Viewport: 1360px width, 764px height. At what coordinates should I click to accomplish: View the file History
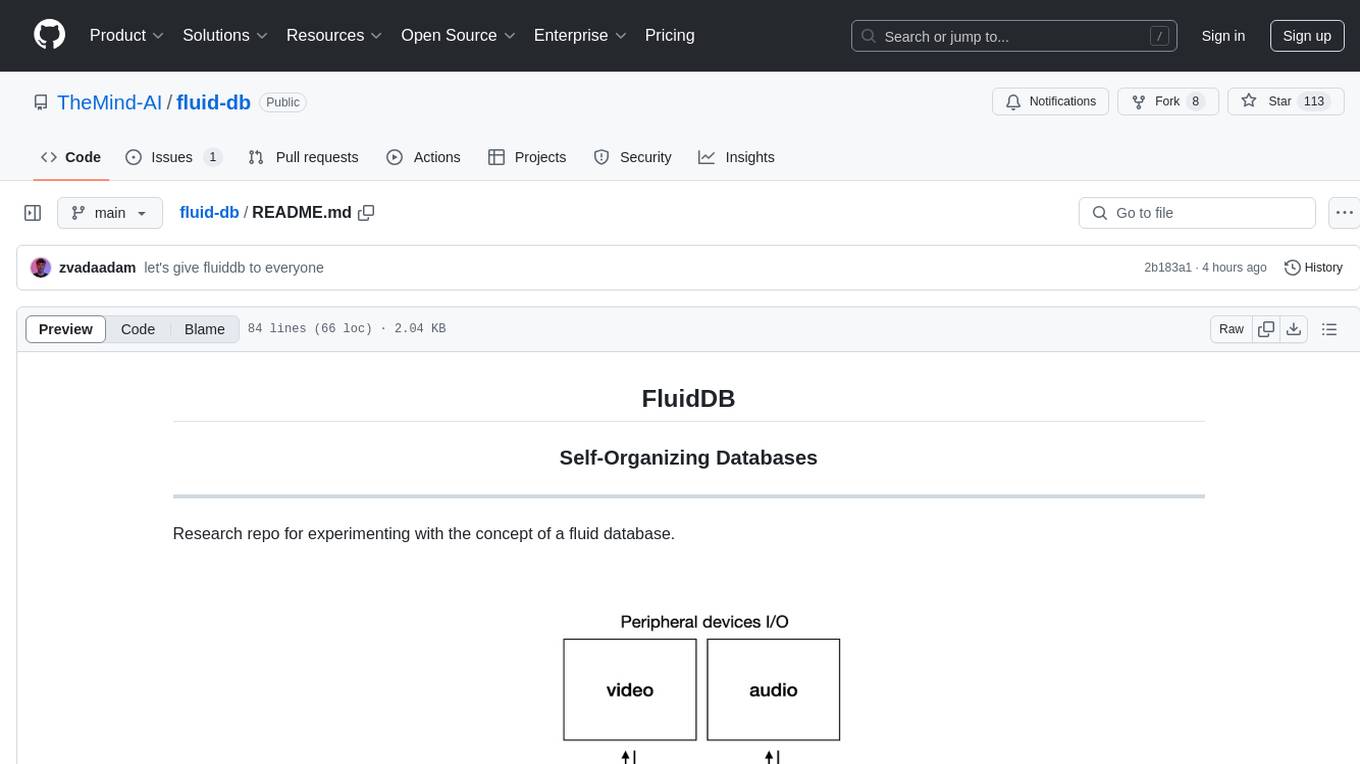pos(1313,267)
